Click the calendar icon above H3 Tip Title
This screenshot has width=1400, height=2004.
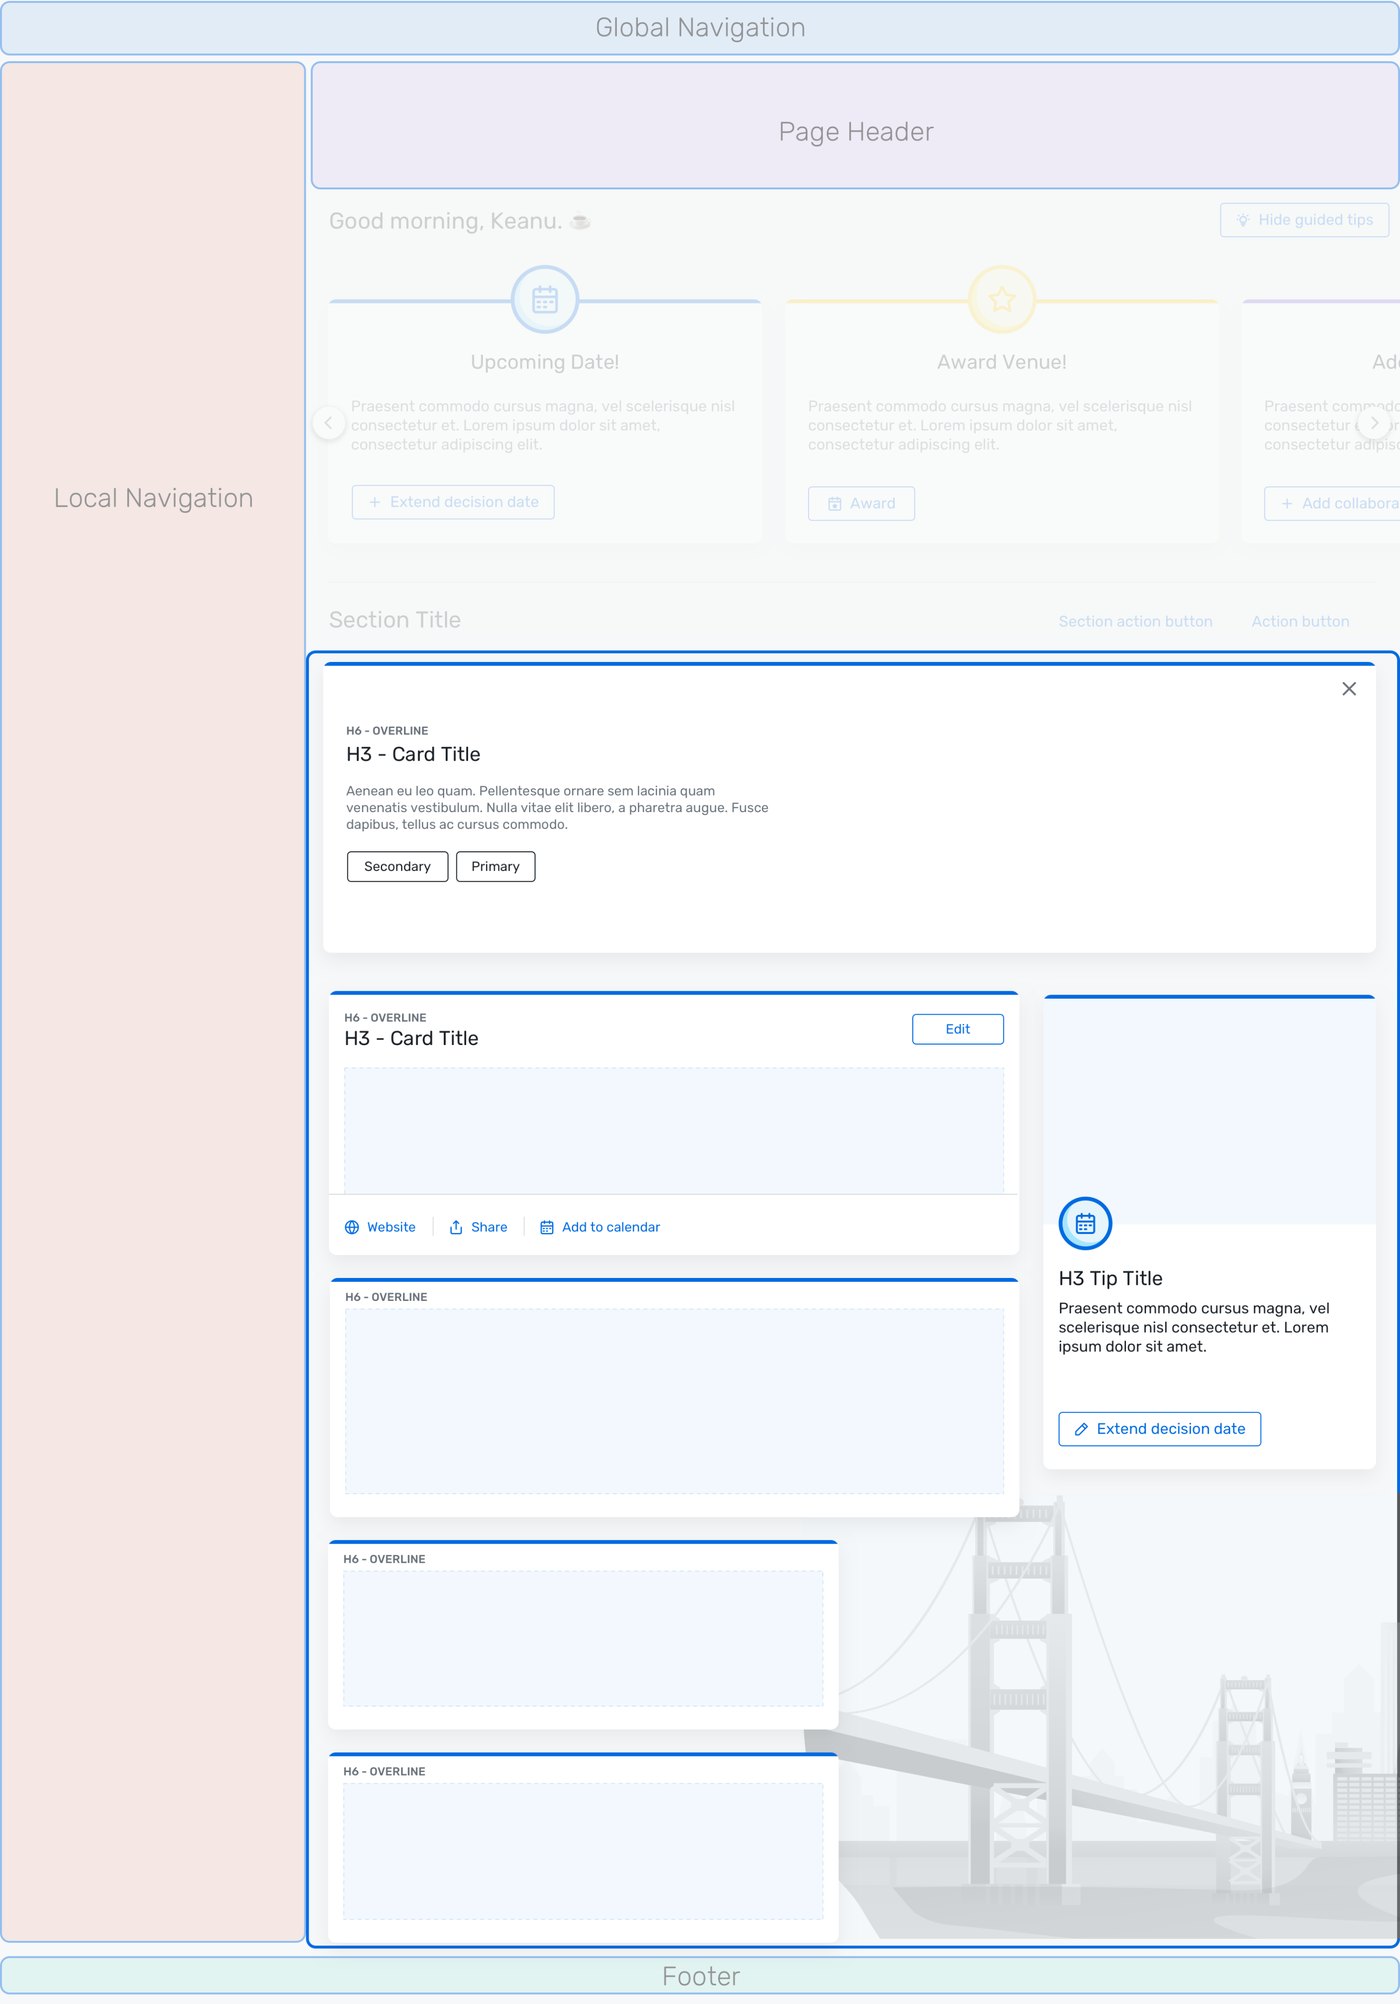click(1085, 1223)
